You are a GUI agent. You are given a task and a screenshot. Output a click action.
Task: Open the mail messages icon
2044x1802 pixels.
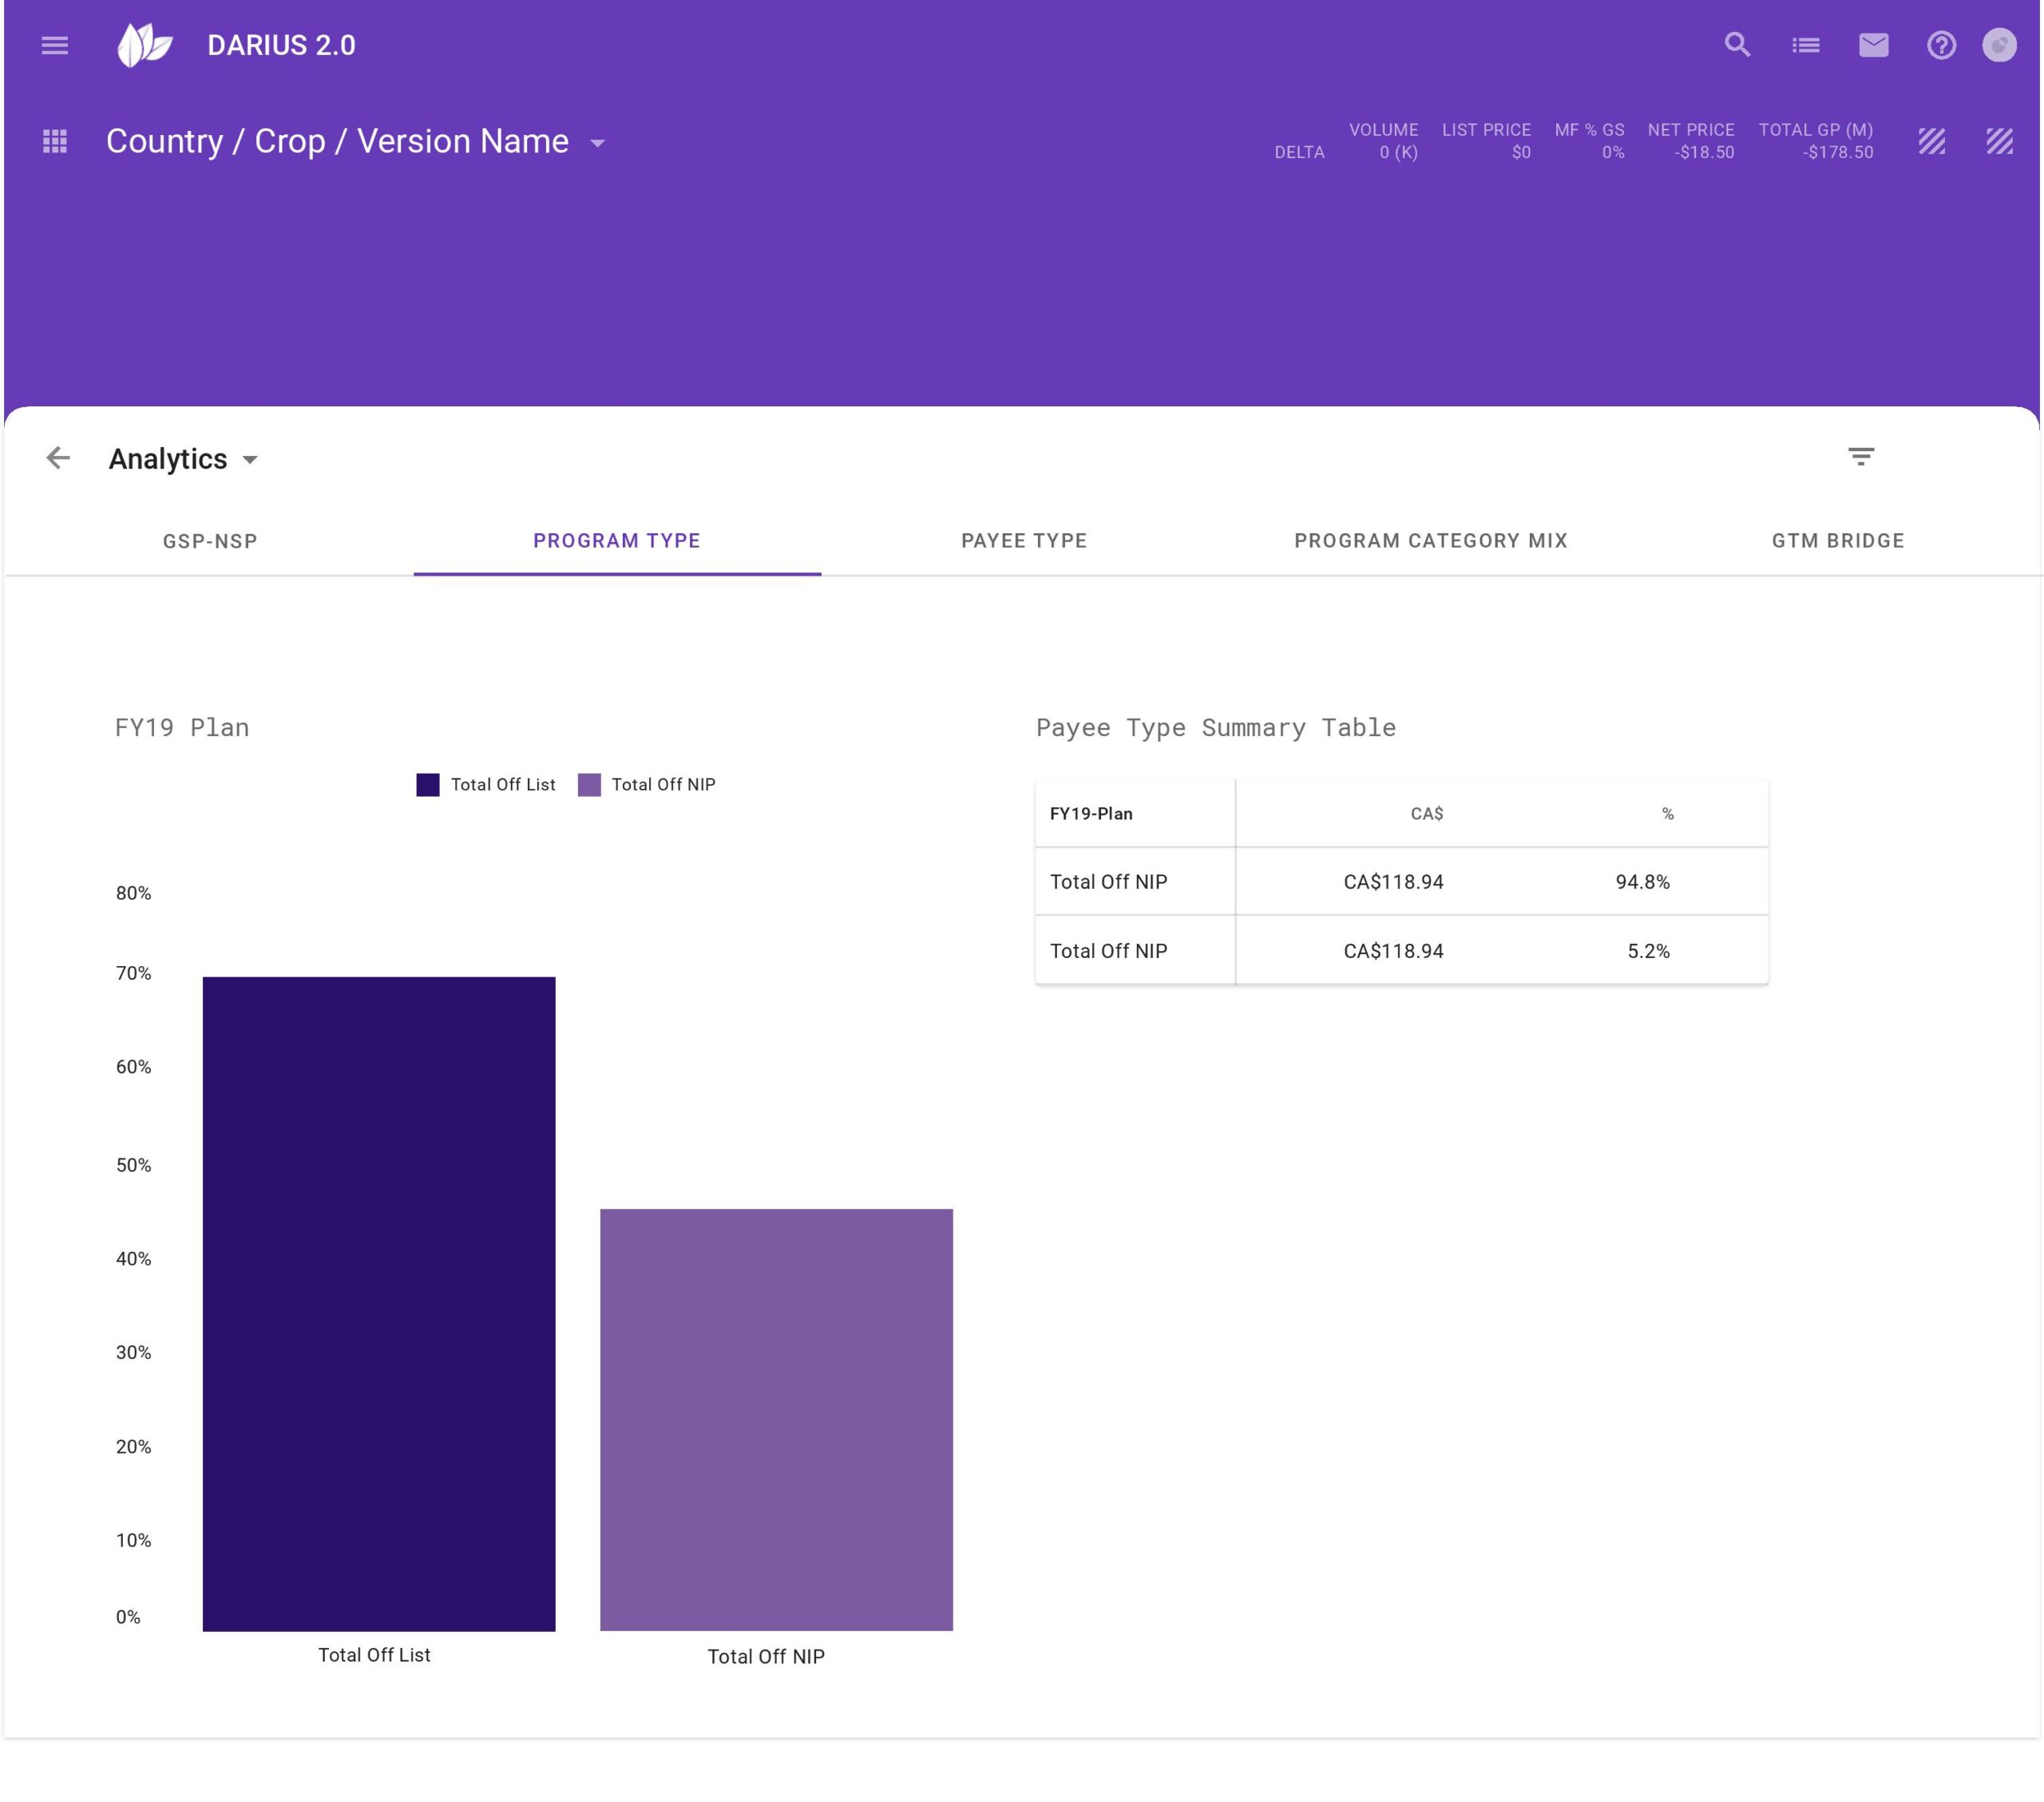[1874, 45]
